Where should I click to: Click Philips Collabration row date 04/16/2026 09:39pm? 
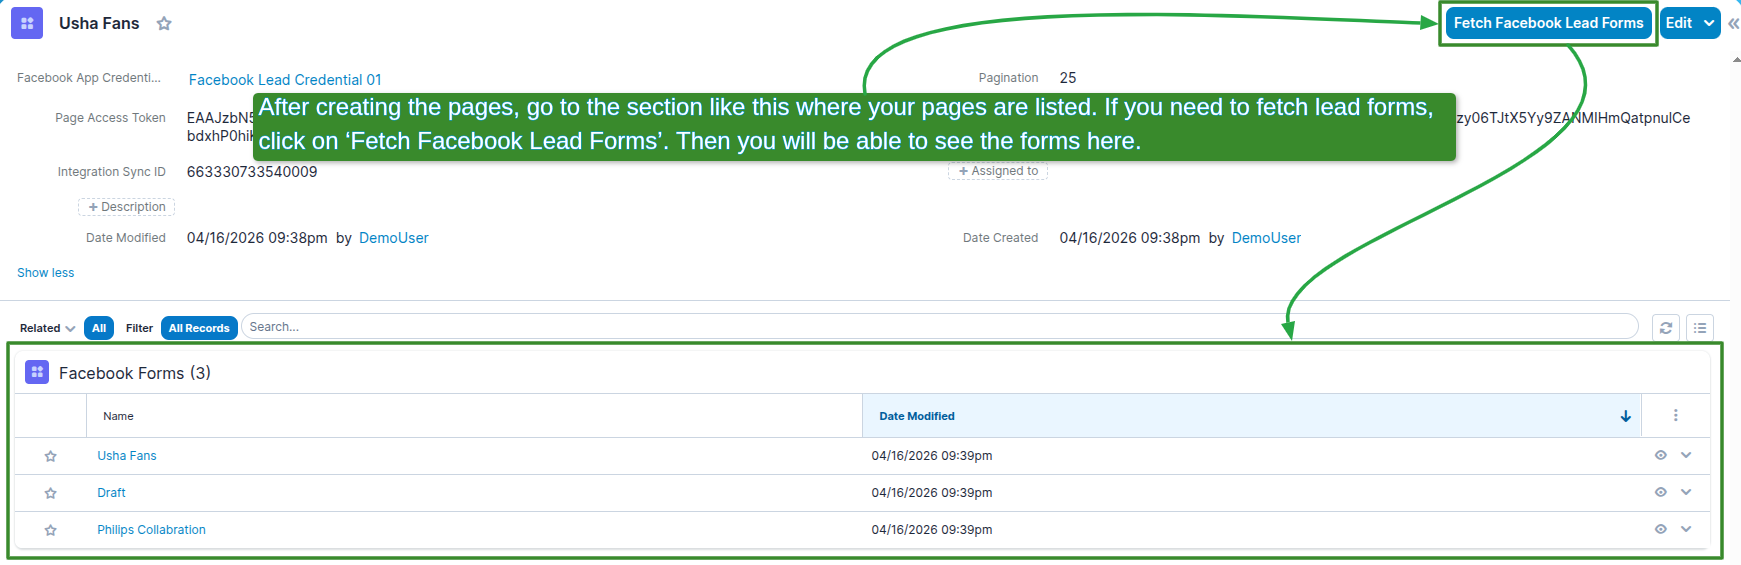pyautogui.click(x=932, y=530)
